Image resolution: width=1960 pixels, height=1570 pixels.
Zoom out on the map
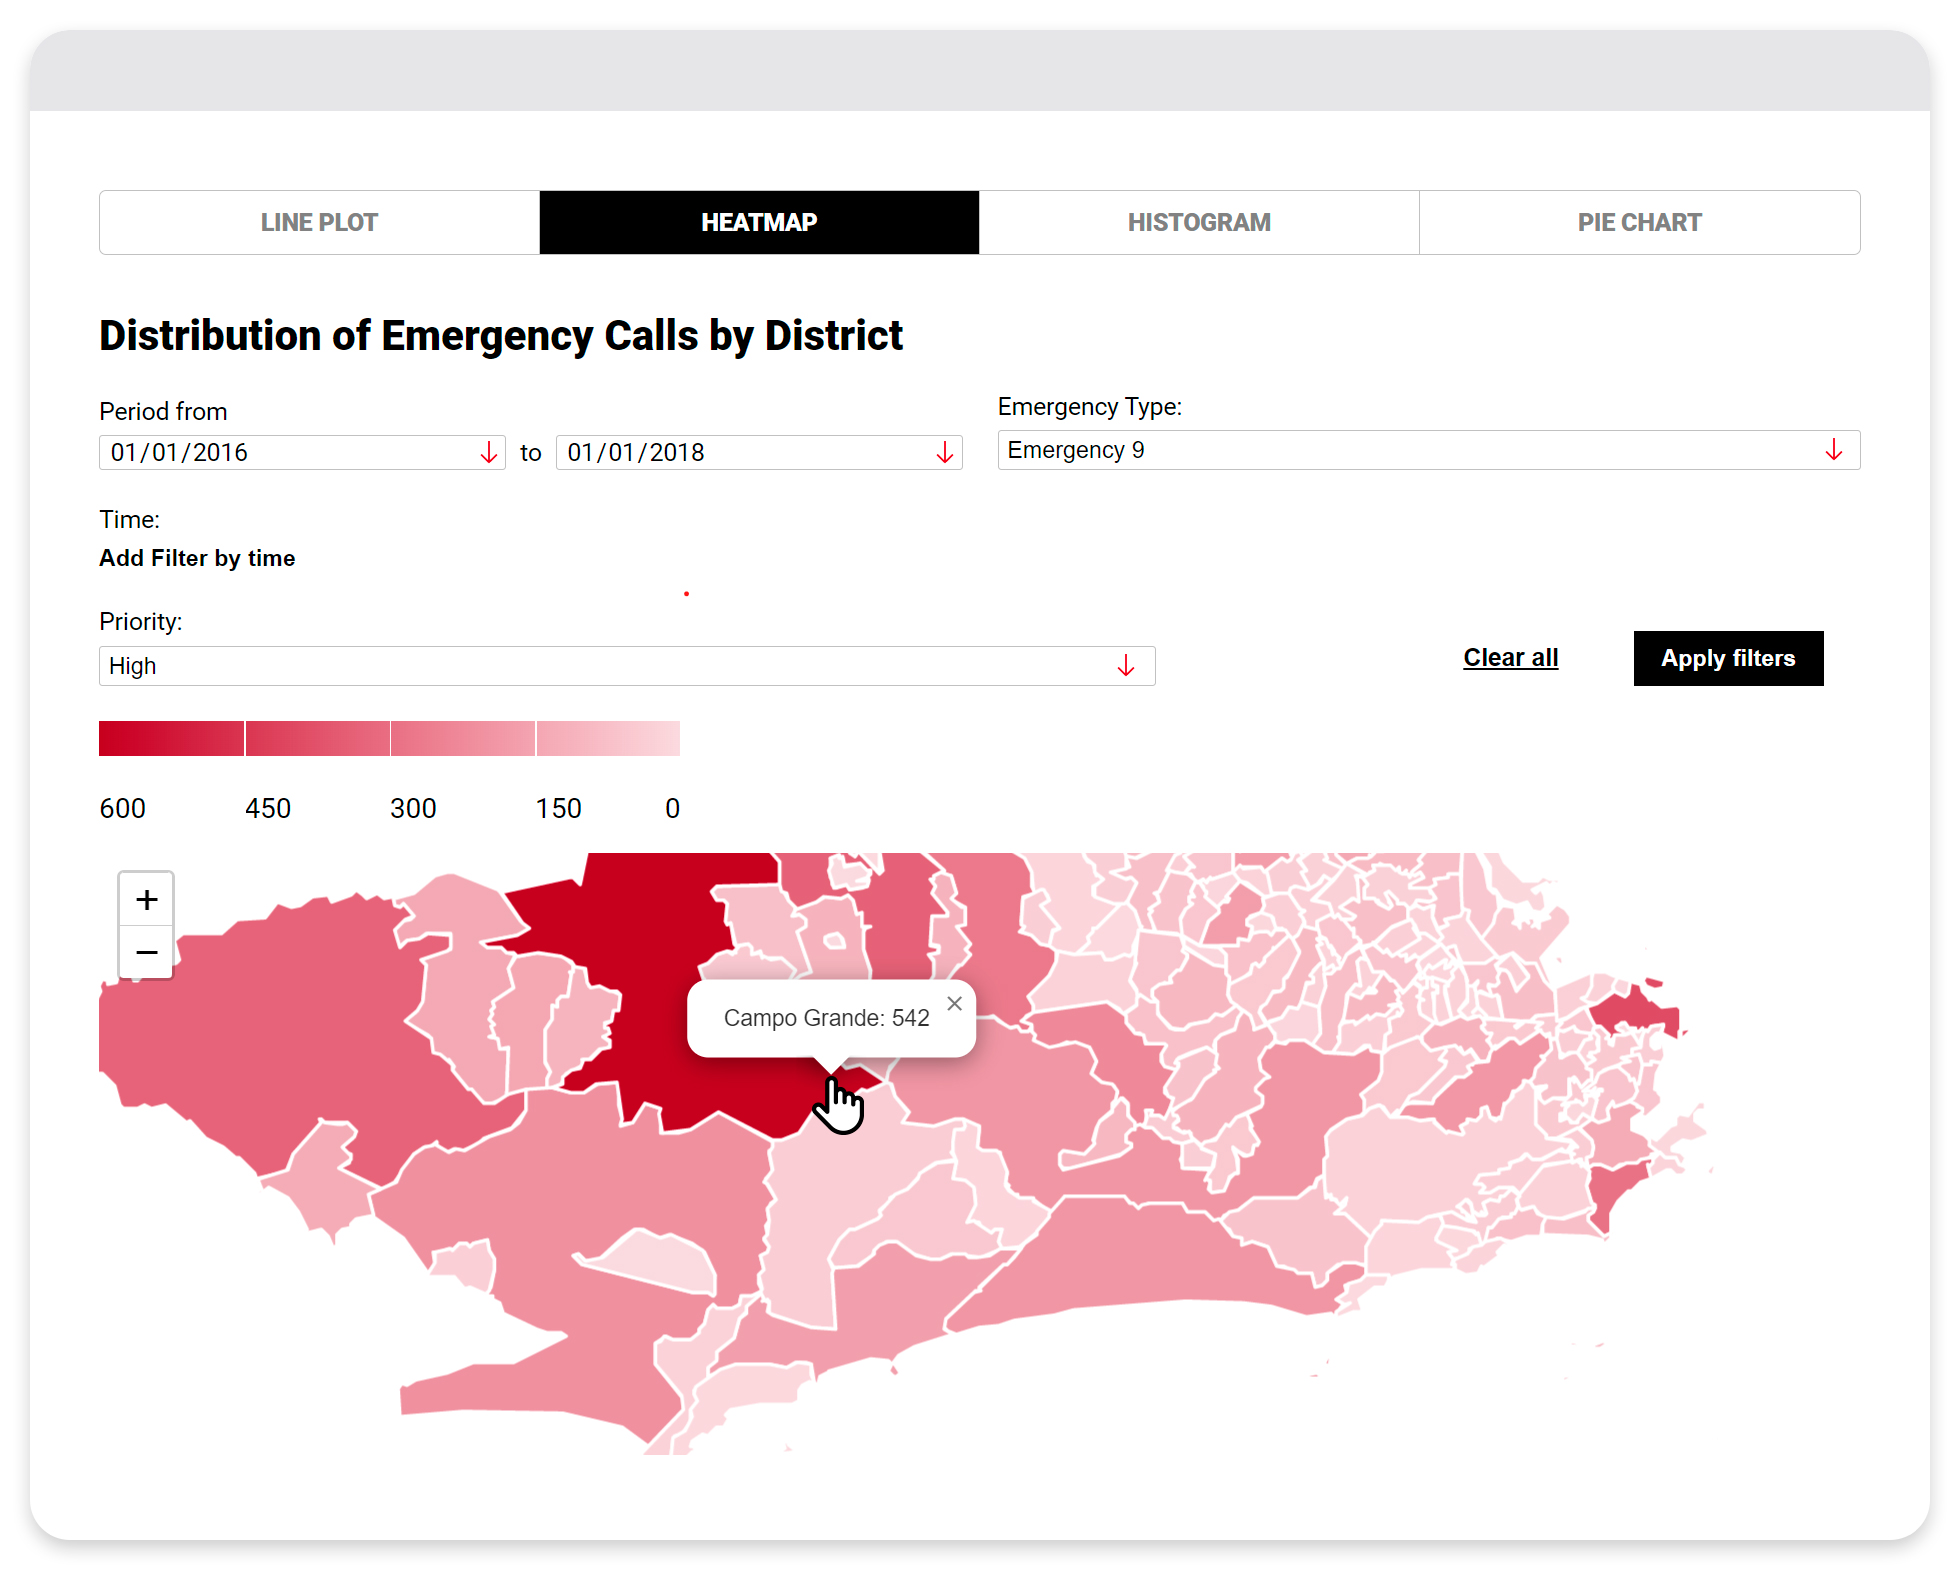pos(147,952)
